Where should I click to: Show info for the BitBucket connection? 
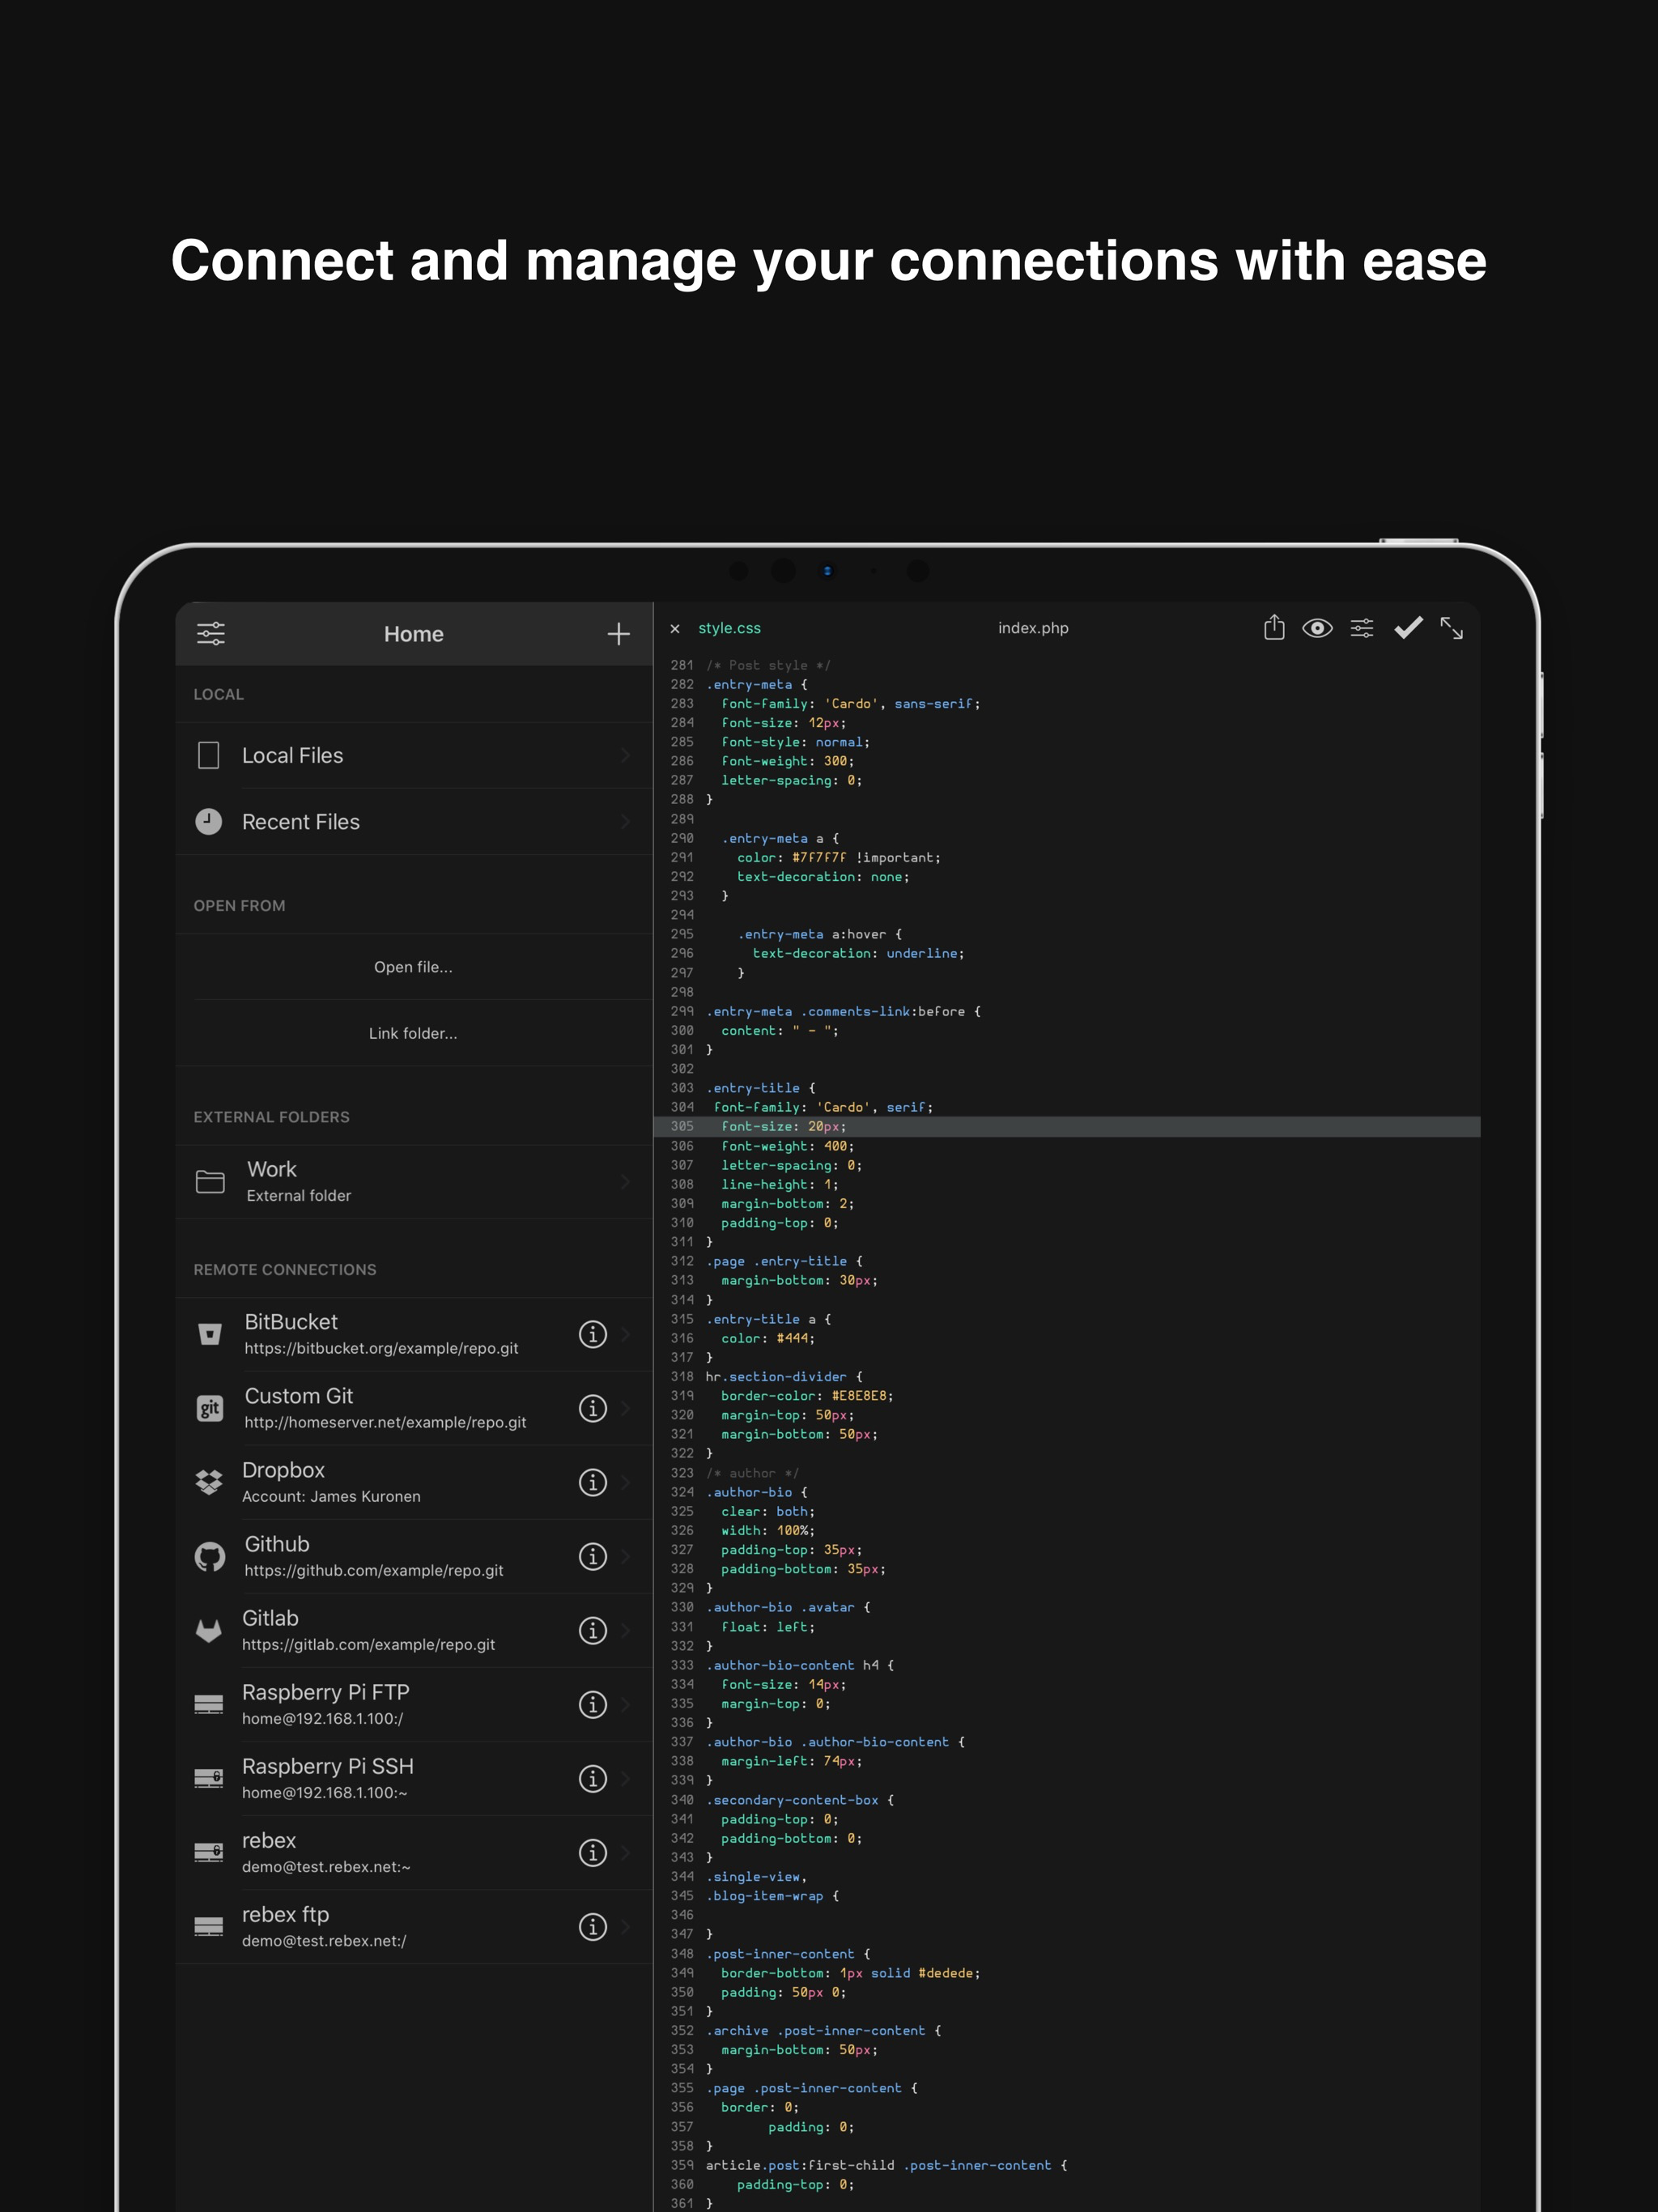(593, 1334)
